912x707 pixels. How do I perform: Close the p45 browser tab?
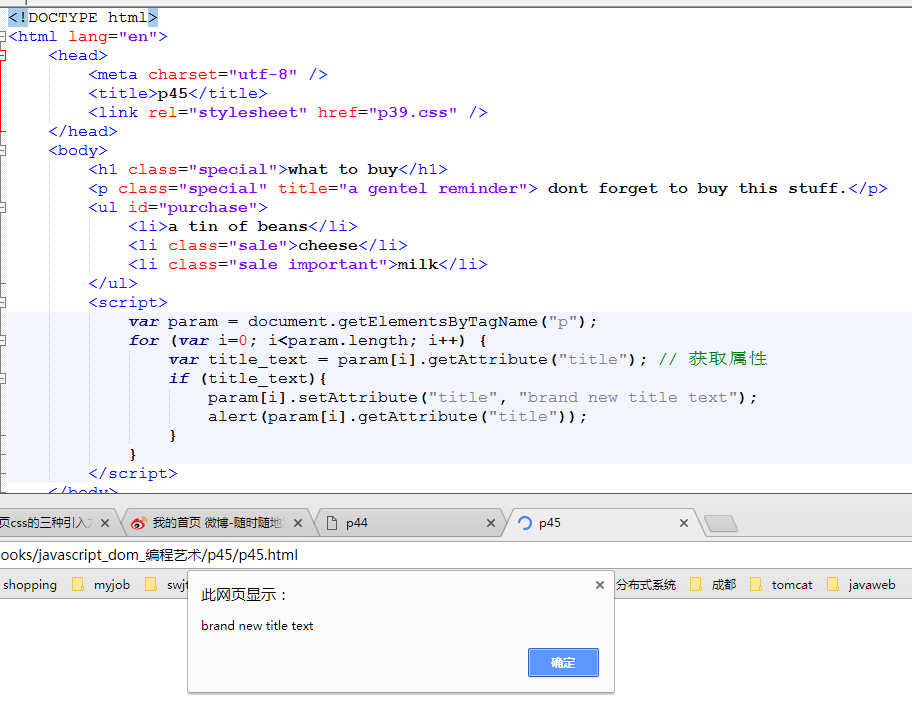tap(684, 523)
